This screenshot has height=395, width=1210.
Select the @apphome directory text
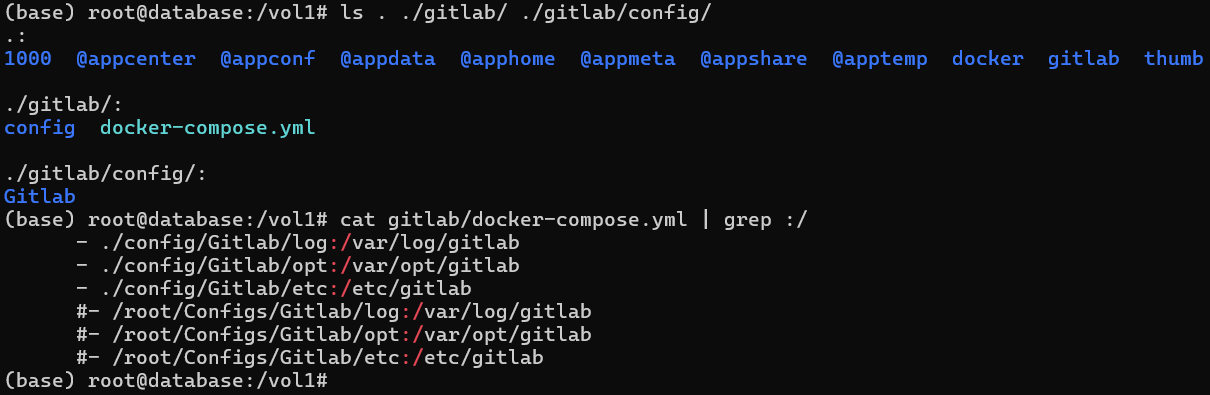point(508,59)
